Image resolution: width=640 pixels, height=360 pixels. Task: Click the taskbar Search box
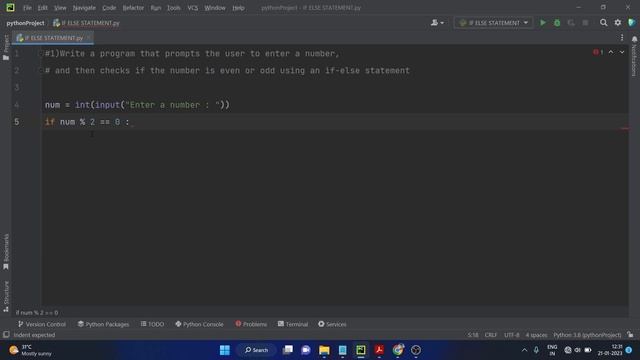(x=257, y=350)
